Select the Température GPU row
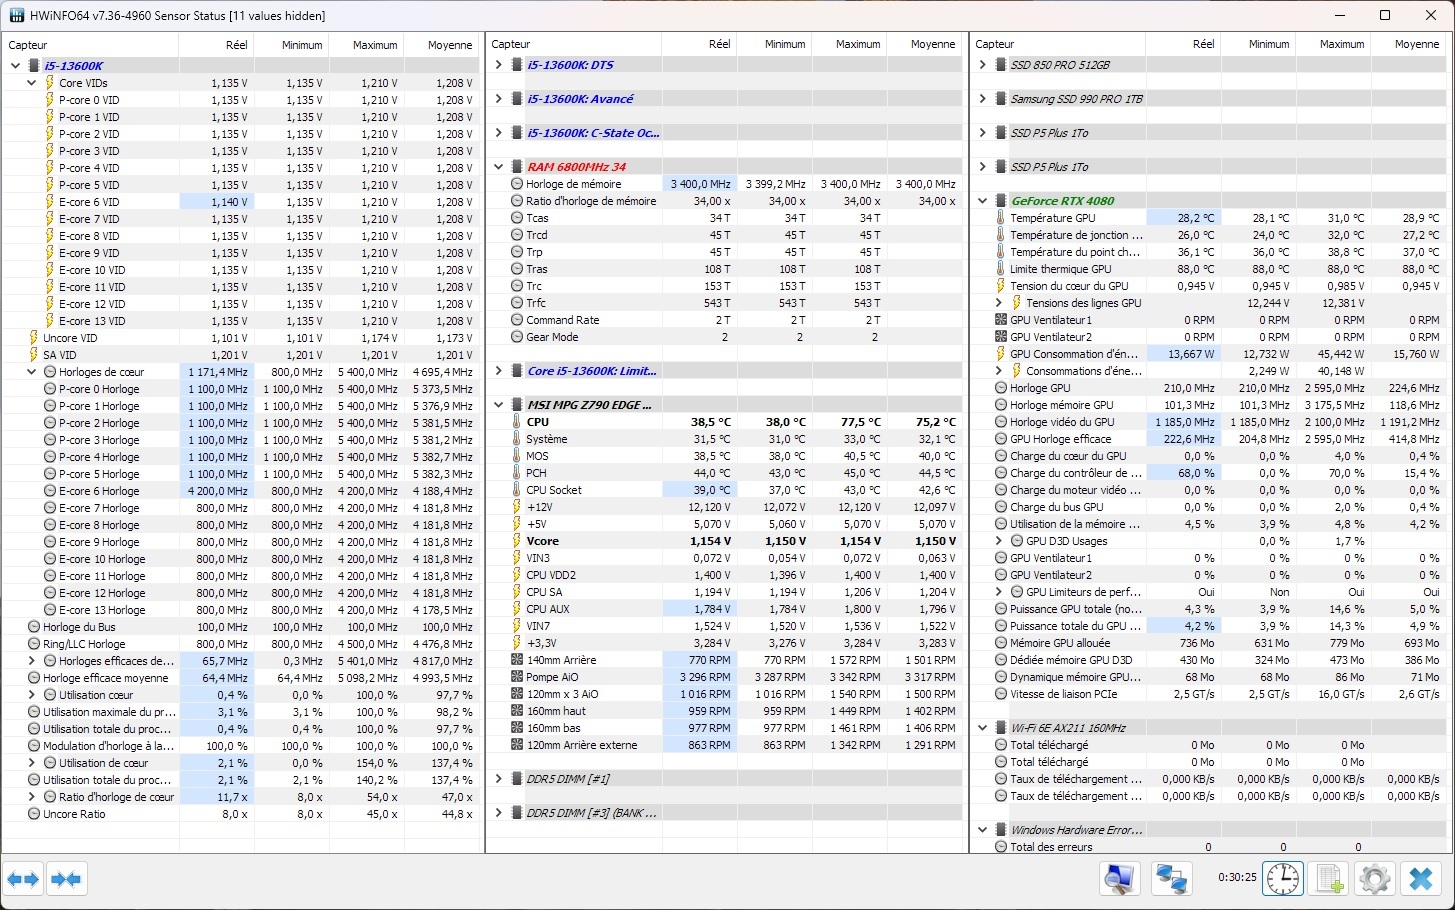 click(x=1054, y=218)
